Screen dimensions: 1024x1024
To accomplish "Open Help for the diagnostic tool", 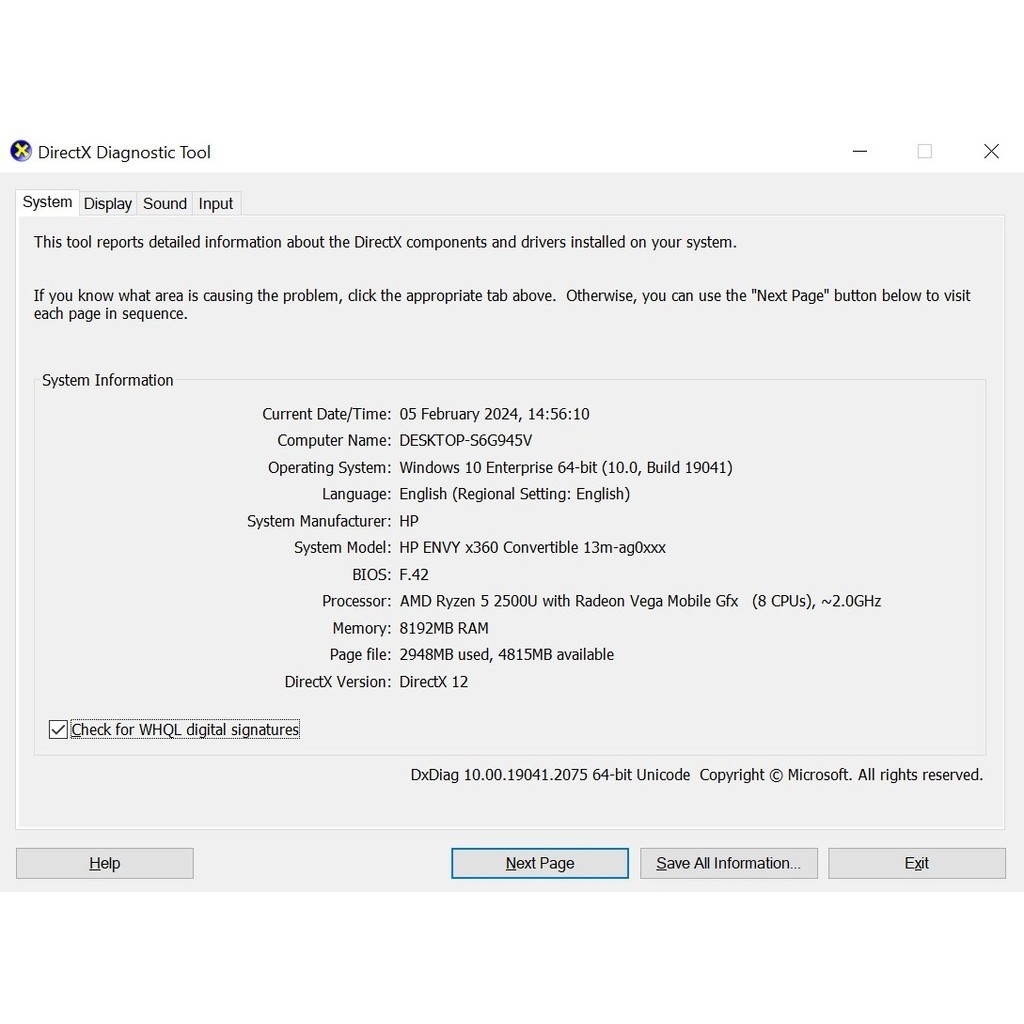I will pos(104,863).
